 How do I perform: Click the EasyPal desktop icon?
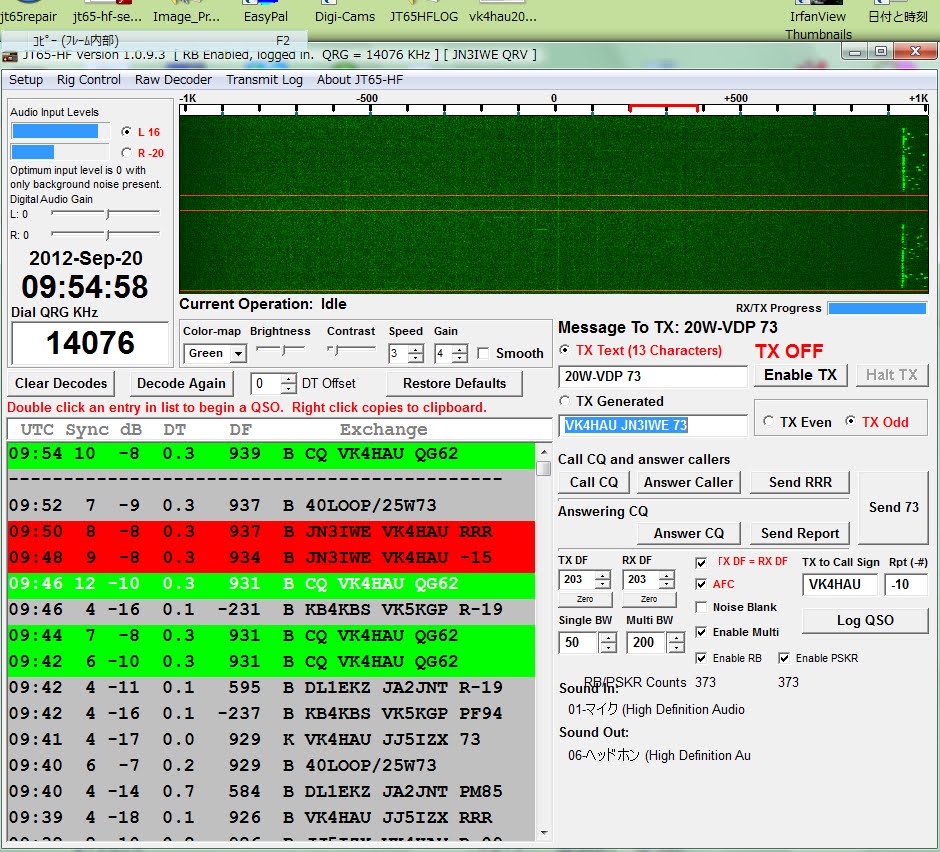tap(265, 12)
